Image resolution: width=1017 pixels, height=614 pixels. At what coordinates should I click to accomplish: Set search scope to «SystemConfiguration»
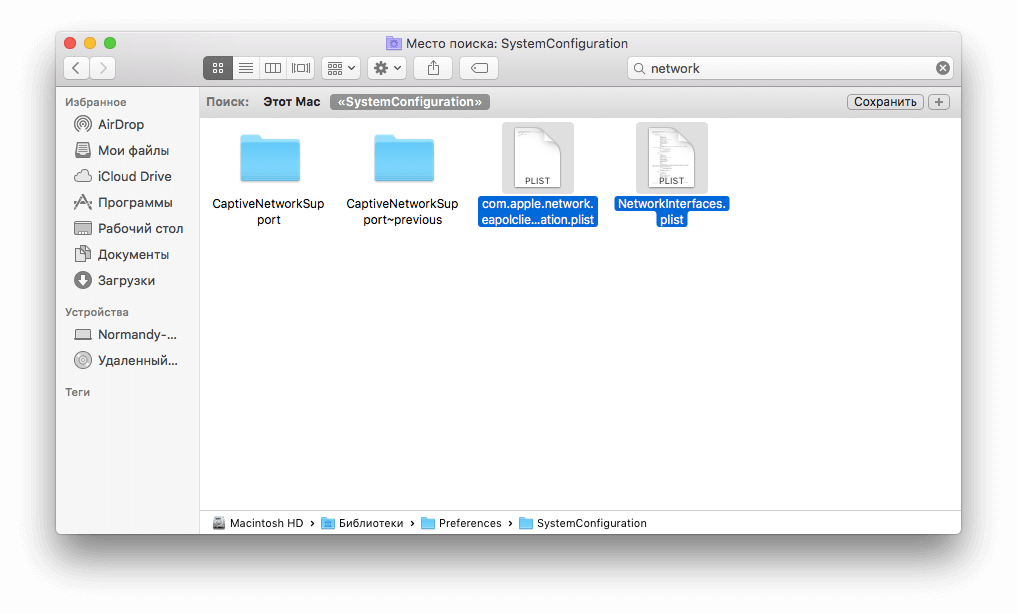pyautogui.click(x=410, y=102)
